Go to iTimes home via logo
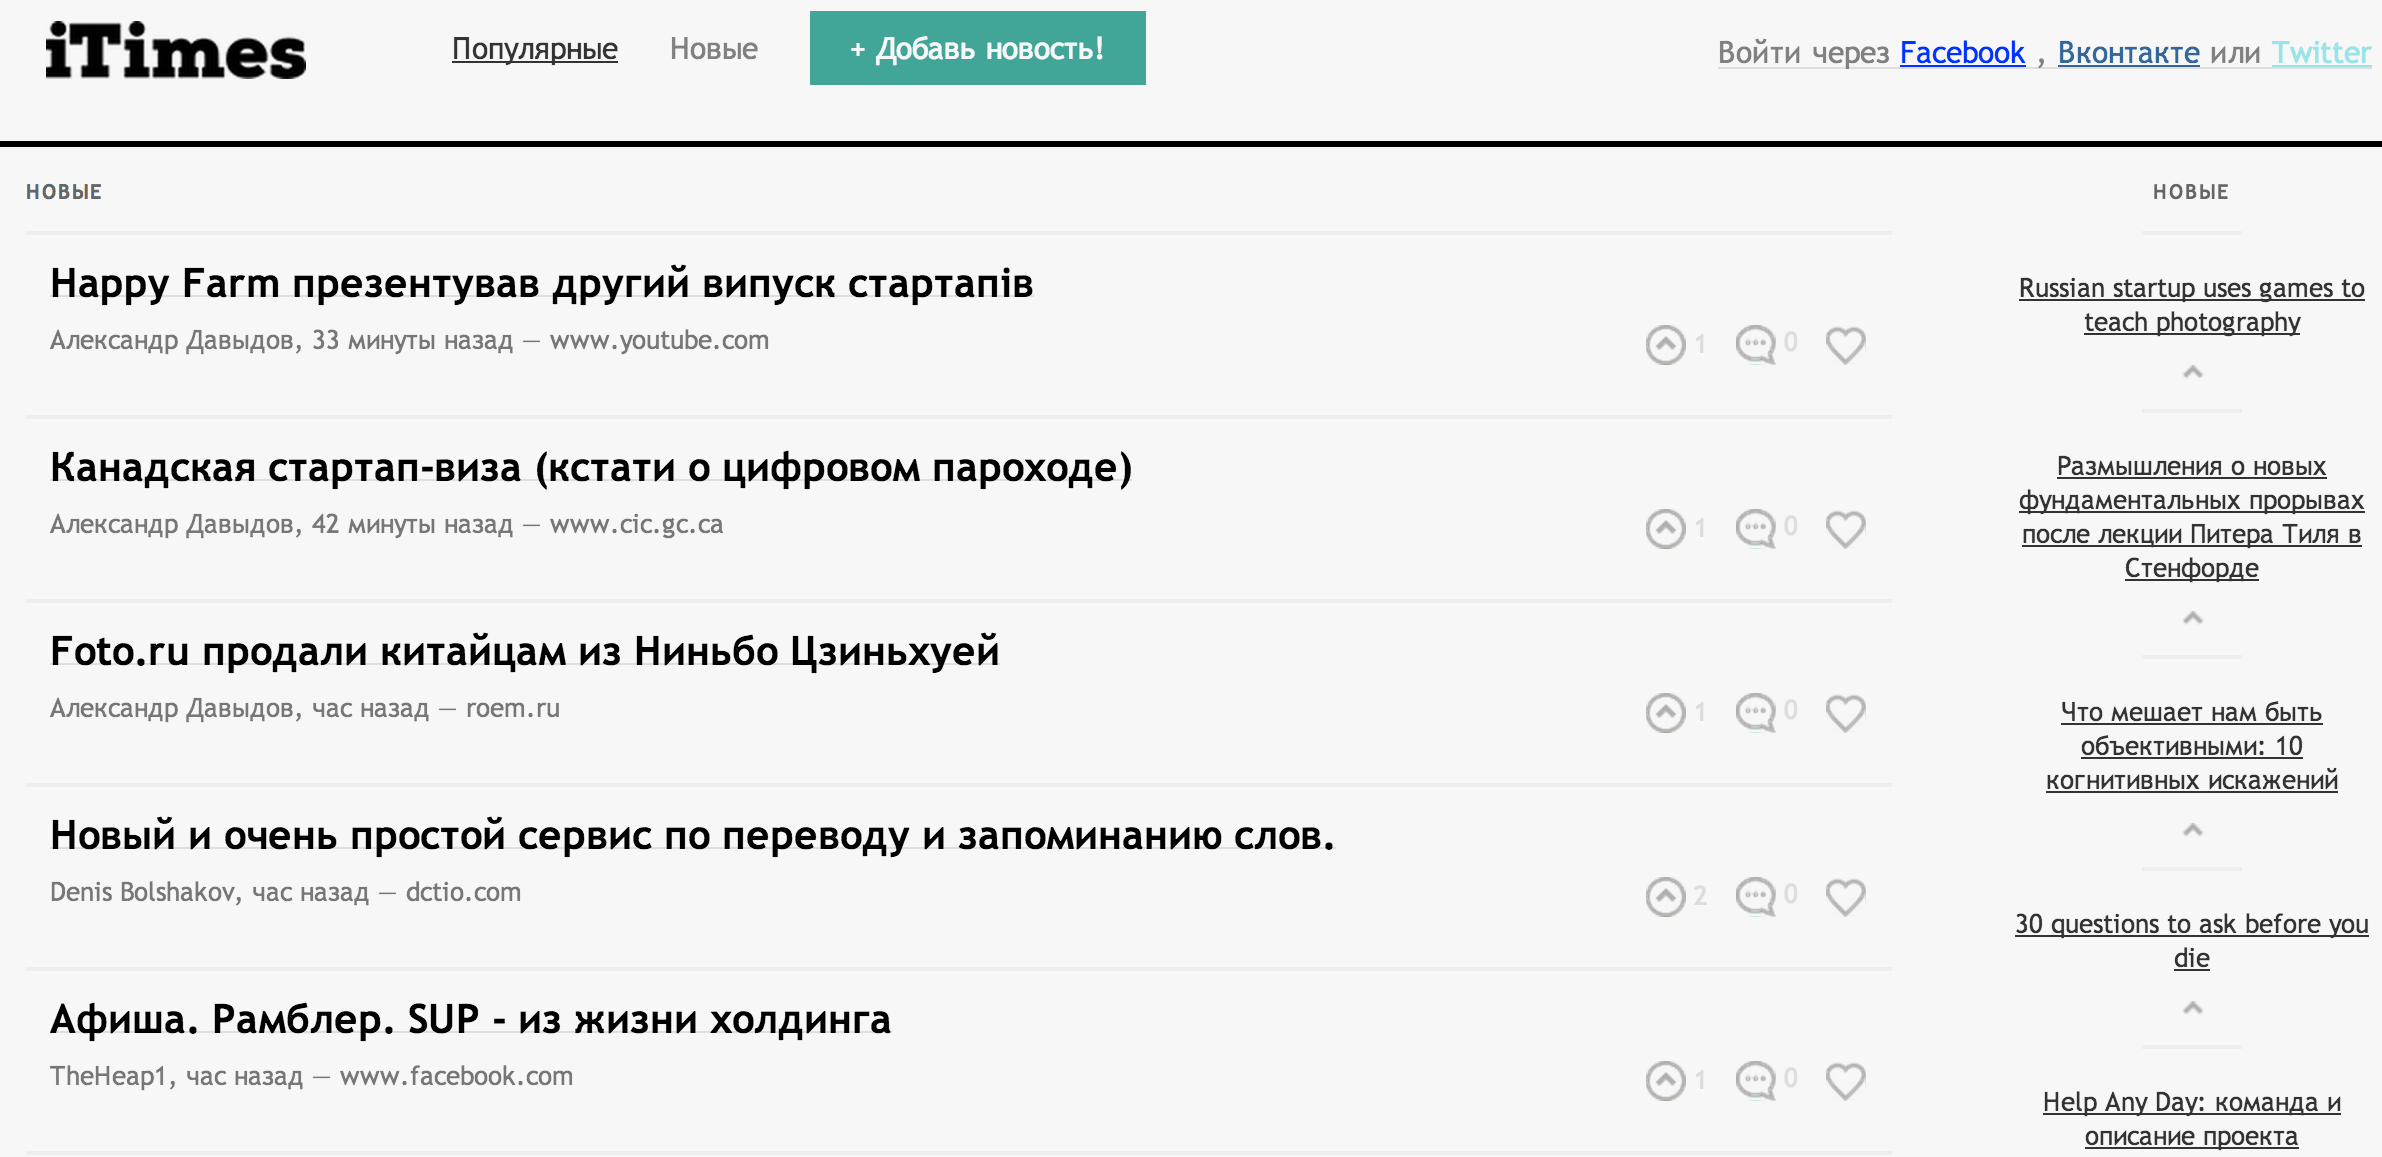The width and height of the screenshot is (2382, 1157). [x=176, y=51]
